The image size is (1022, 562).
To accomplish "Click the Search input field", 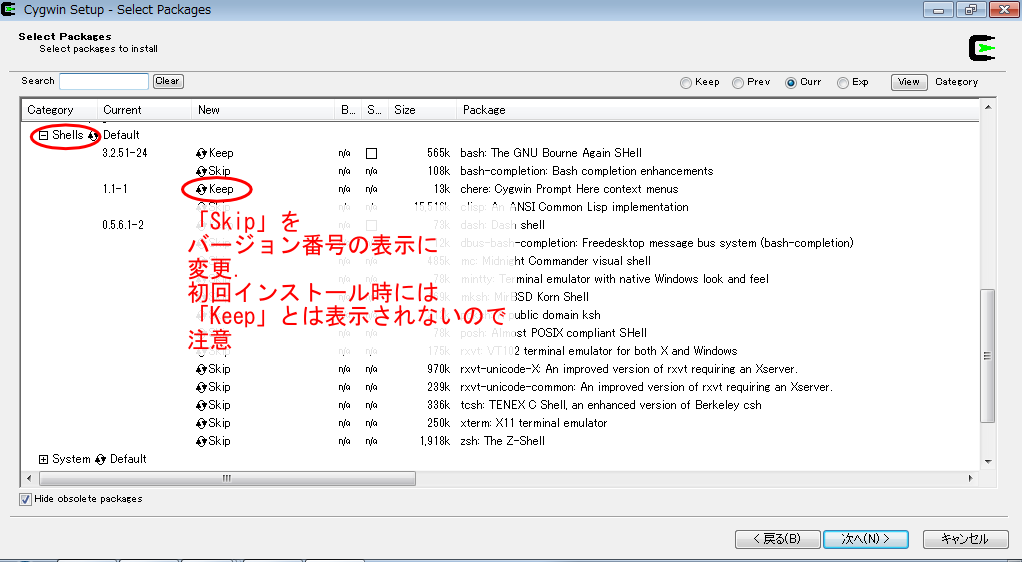I will pyautogui.click(x=104, y=81).
